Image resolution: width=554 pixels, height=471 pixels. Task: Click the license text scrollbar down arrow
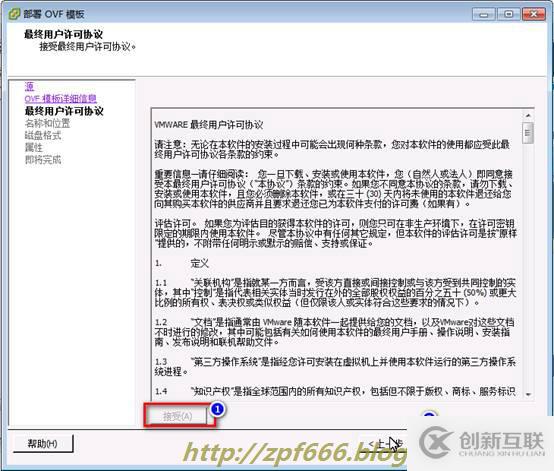[x=528, y=394]
